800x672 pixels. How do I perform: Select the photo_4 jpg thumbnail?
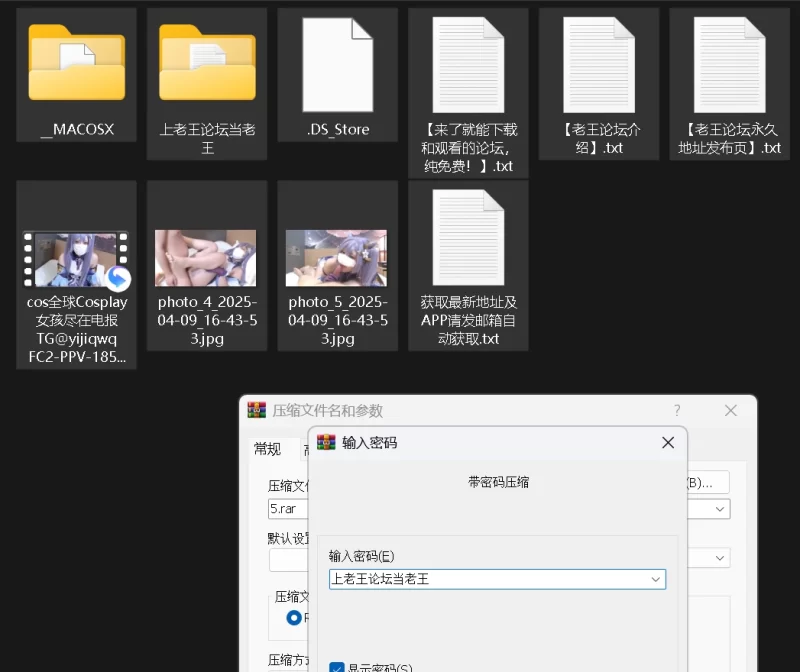point(206,258)
